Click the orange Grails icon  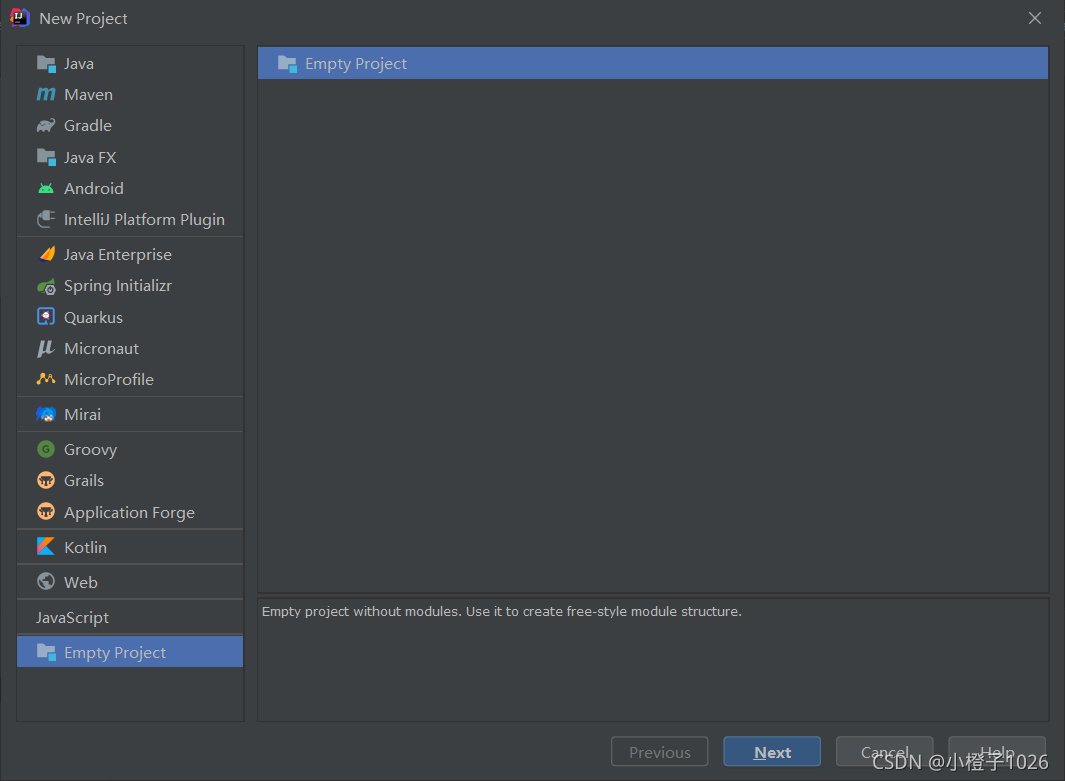coord(46,480)
